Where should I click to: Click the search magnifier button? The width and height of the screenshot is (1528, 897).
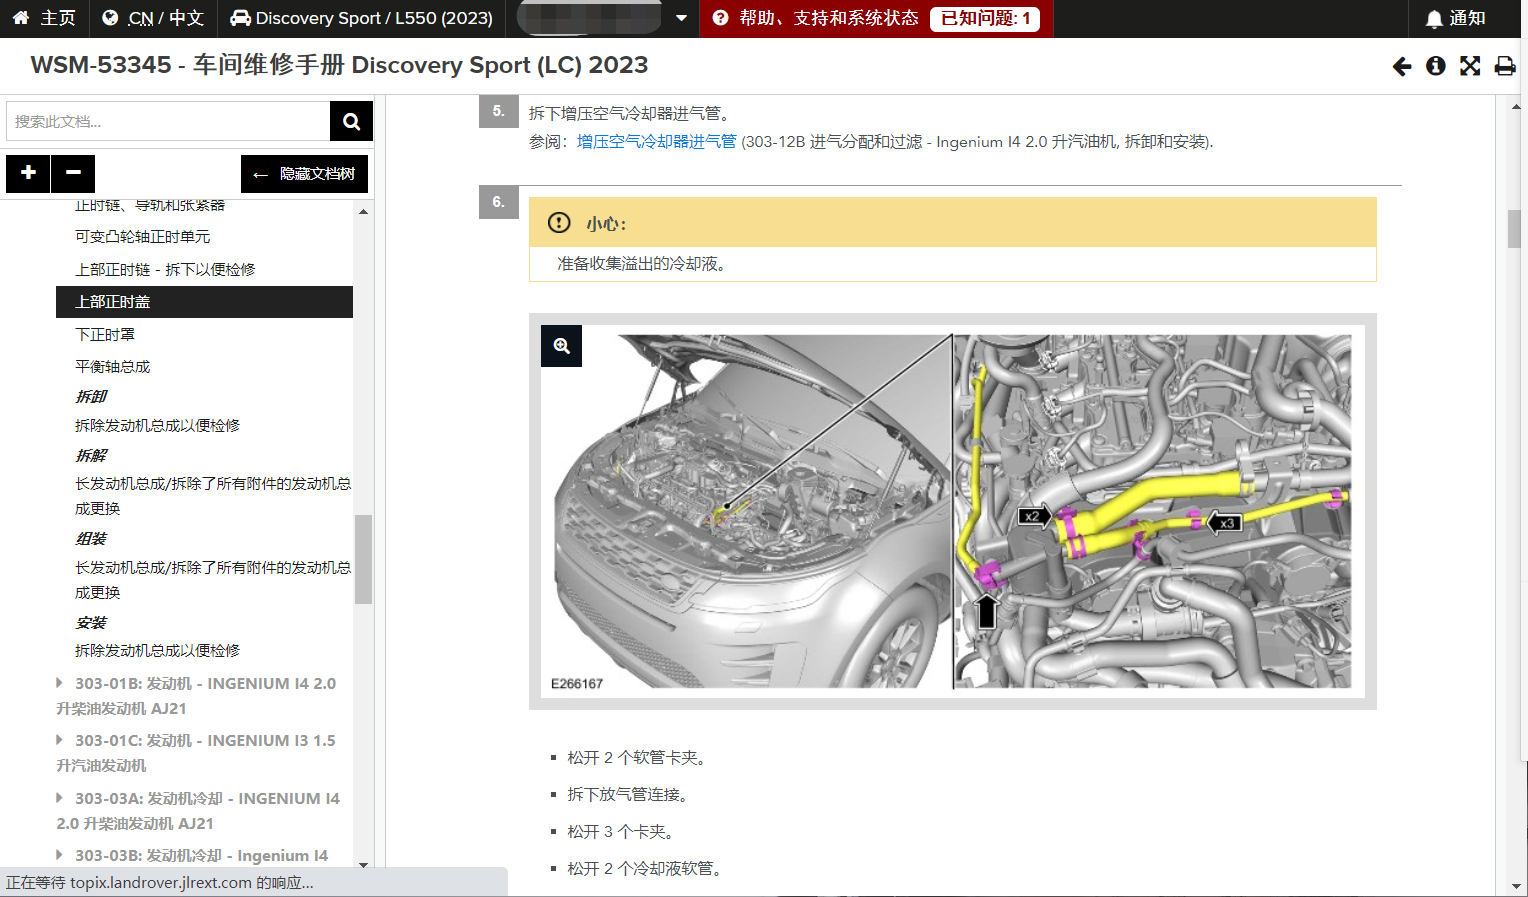(x=351, y=121)
